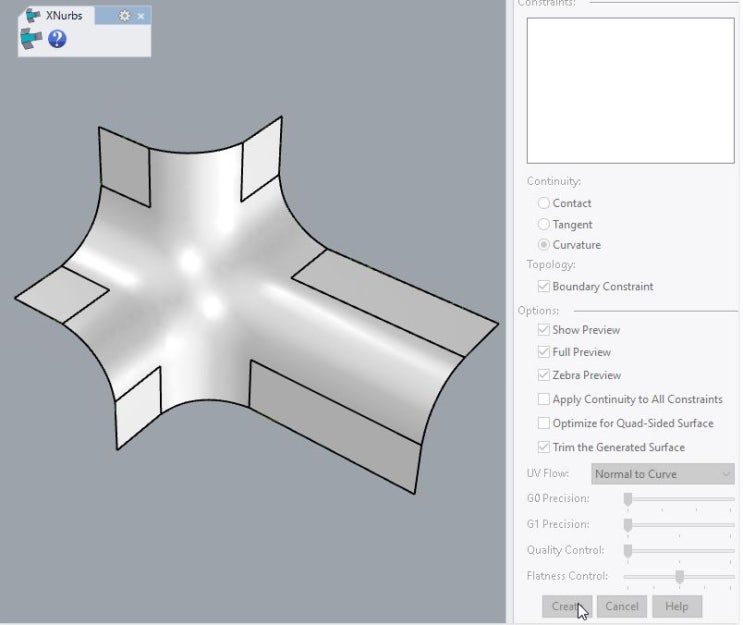Close the XNurbs floating toolbar

tap(141, 17)
